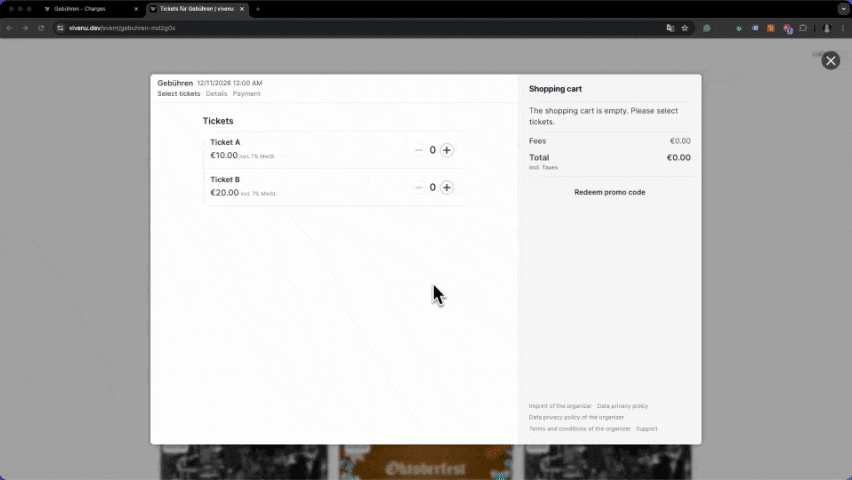Switch to the 'Gebühren – Charges' tab
This screenshot has width=852, height=480.
[x=85, y=9]
